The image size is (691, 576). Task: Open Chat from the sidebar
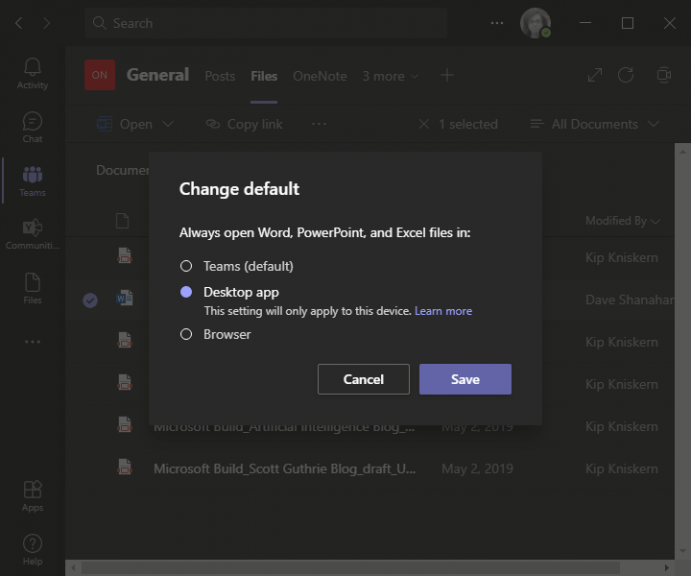(x=32, y=127)
